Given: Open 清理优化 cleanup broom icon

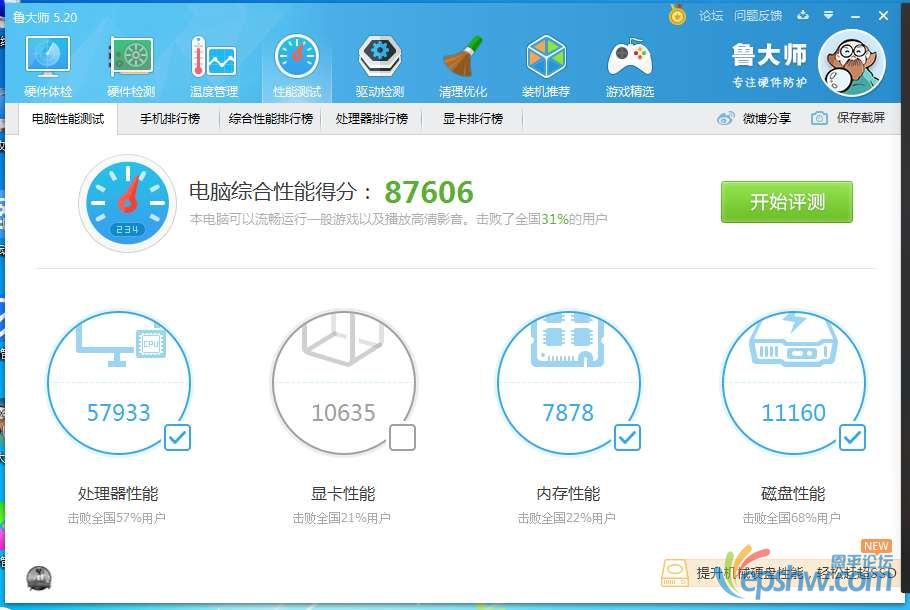Looking at the screenshot, I should pyautogui.click(x=463, y=56).
